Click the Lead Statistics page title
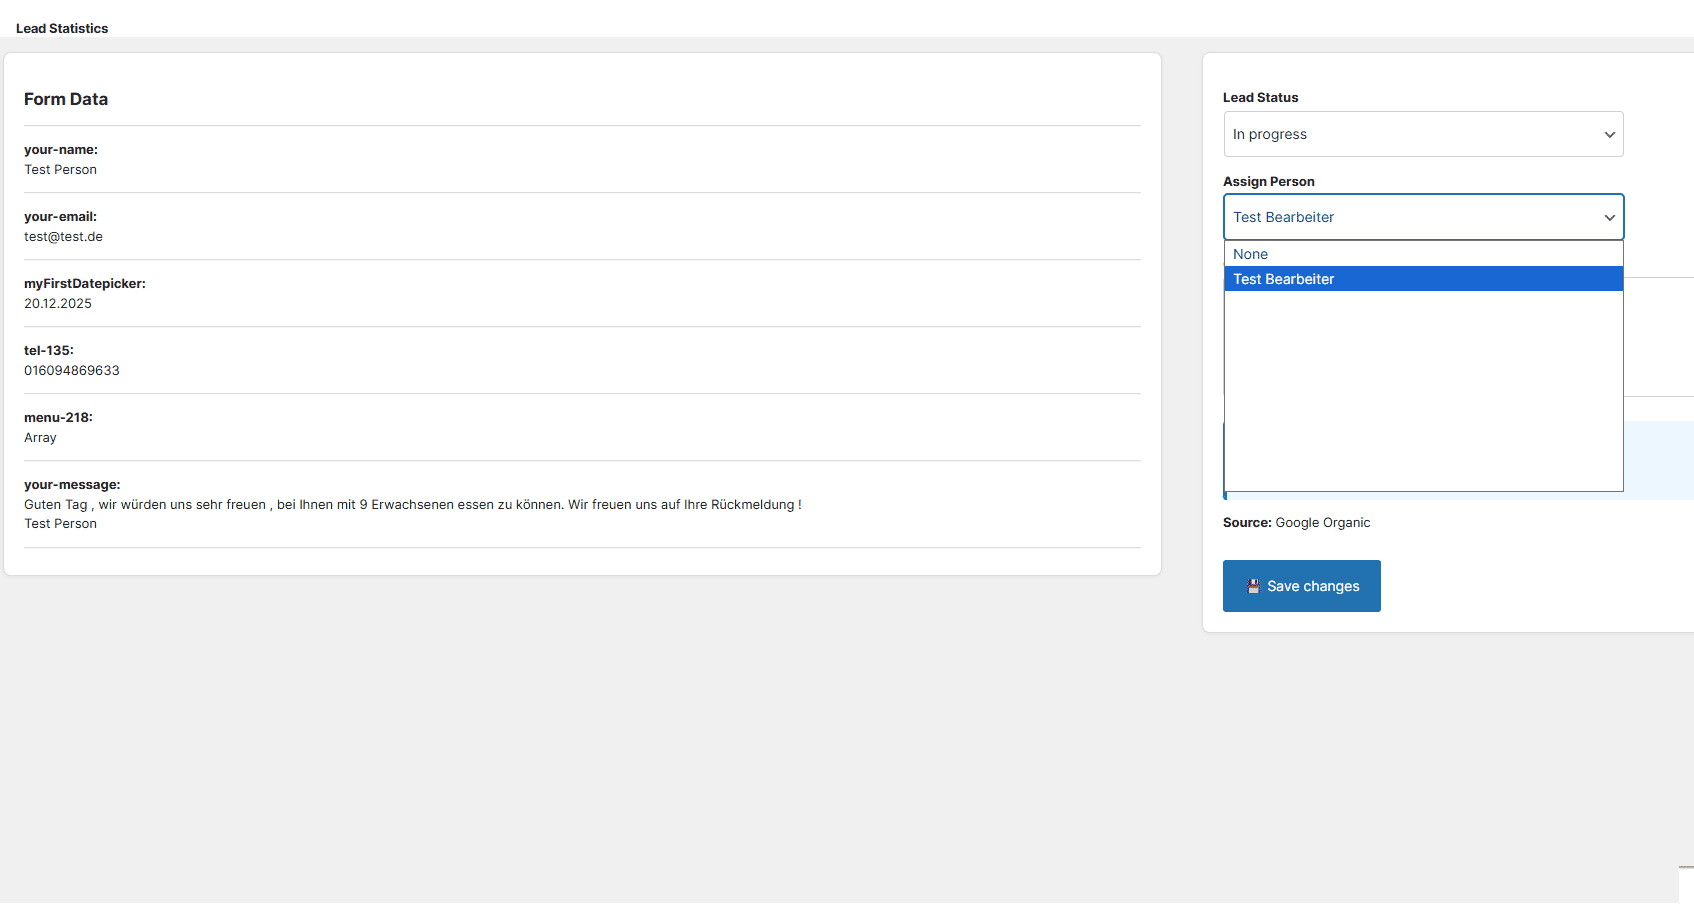This screenshot has width=1694, height=904. click(62, 28)
